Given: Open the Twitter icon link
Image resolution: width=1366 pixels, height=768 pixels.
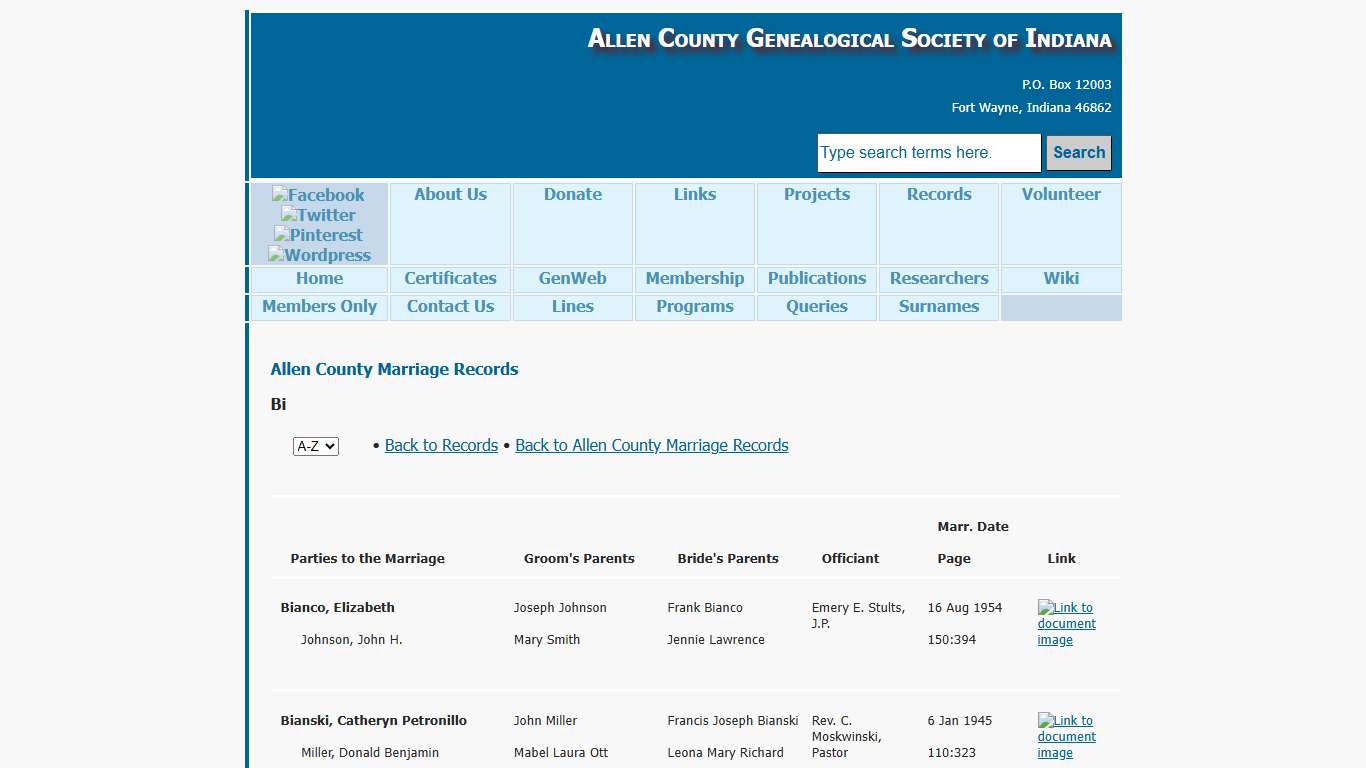Looking at the screenshot, I should (318, 215).
